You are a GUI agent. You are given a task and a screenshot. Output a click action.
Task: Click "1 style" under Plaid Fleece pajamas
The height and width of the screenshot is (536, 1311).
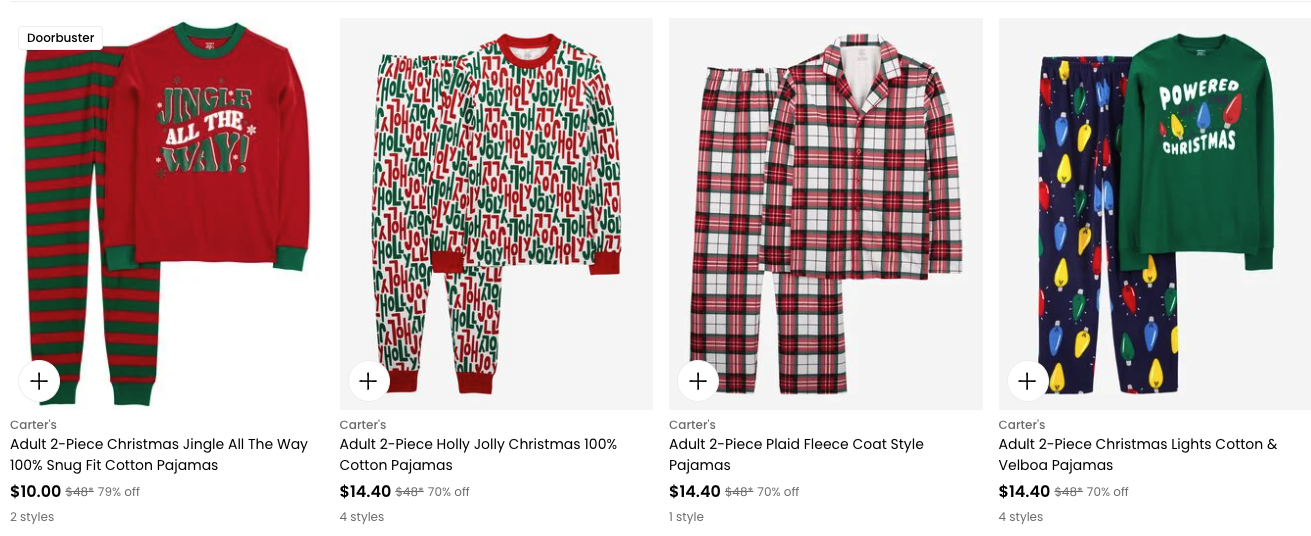pyautogui.click(x=686, y=517)
